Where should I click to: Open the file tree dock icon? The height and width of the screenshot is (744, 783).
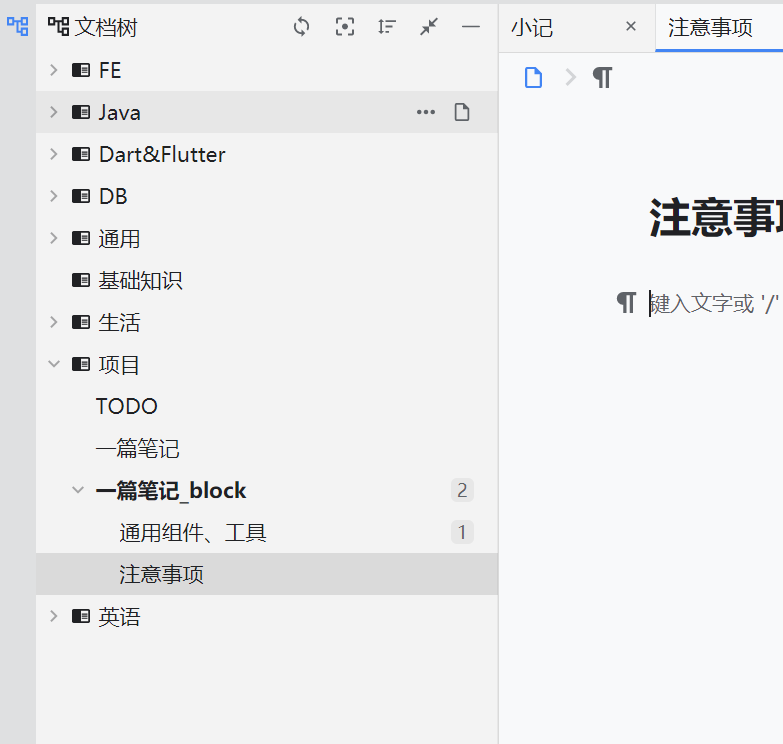tap(17, 26)
